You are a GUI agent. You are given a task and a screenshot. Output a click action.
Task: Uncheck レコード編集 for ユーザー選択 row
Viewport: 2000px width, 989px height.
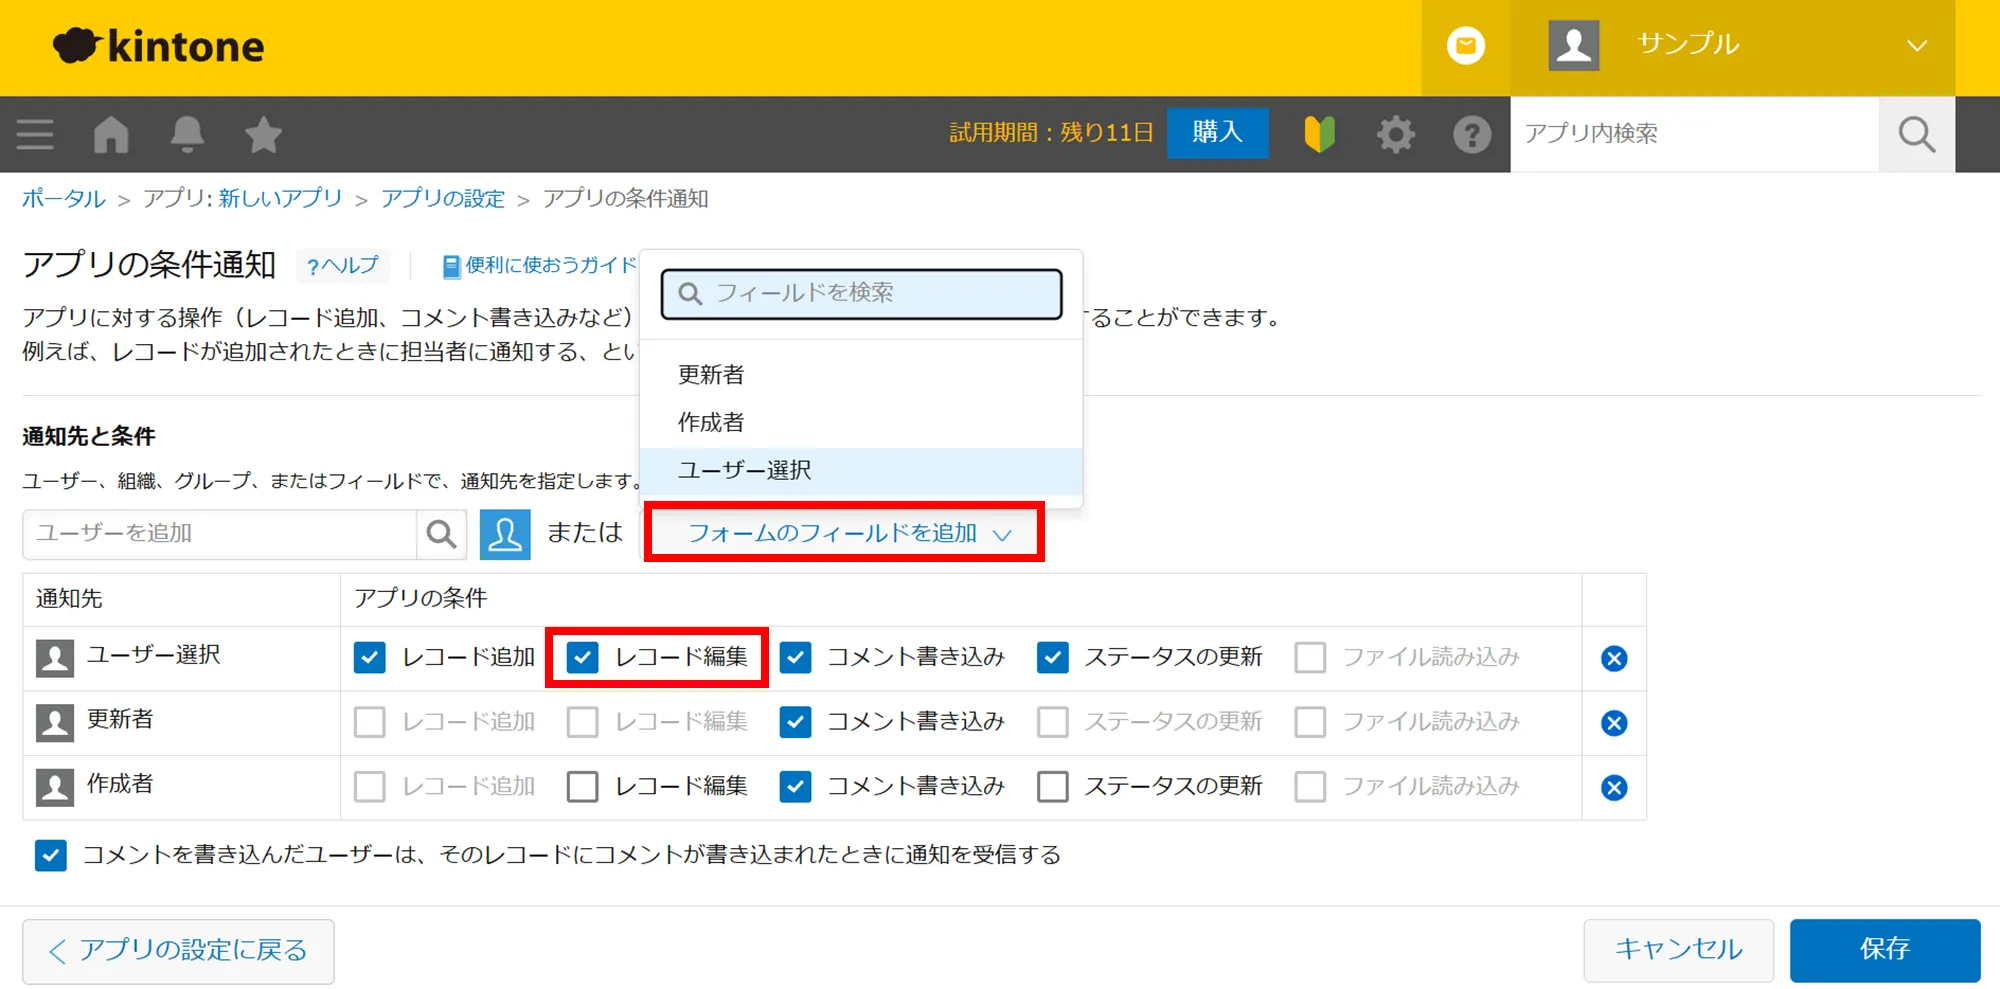(582, 658)
